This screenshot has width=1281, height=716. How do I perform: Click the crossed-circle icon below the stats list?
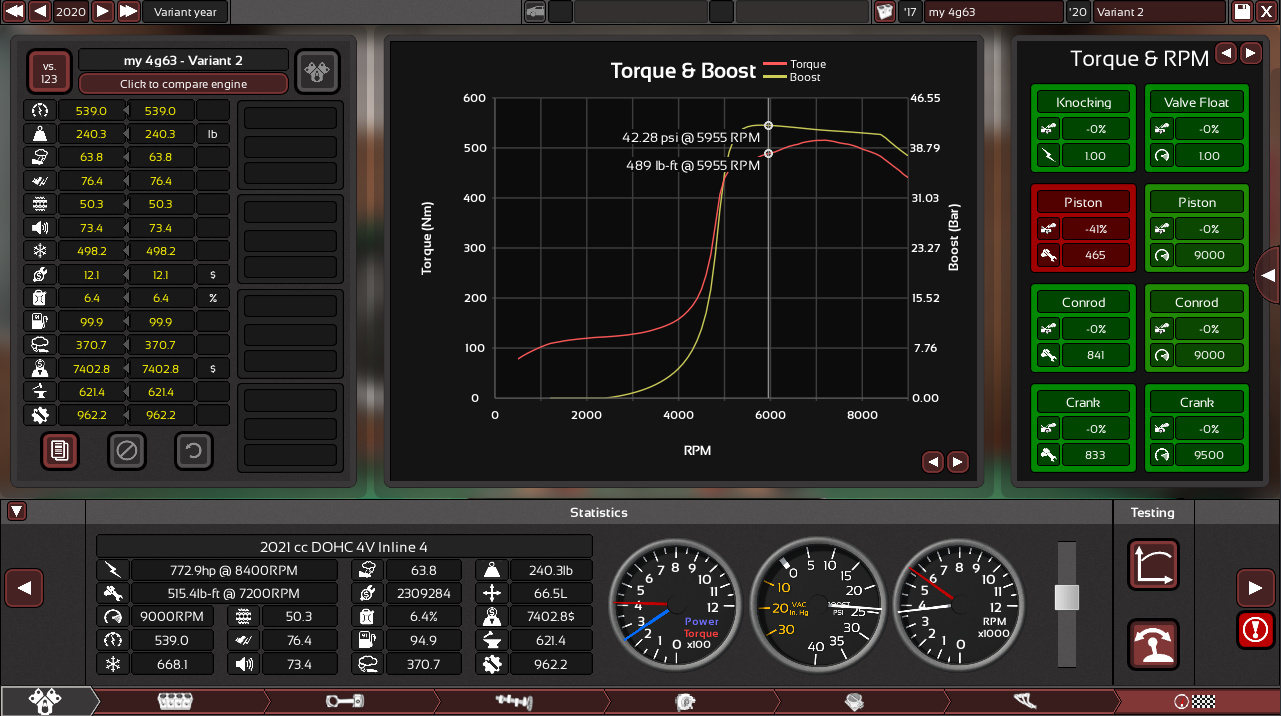coord(126,451)
